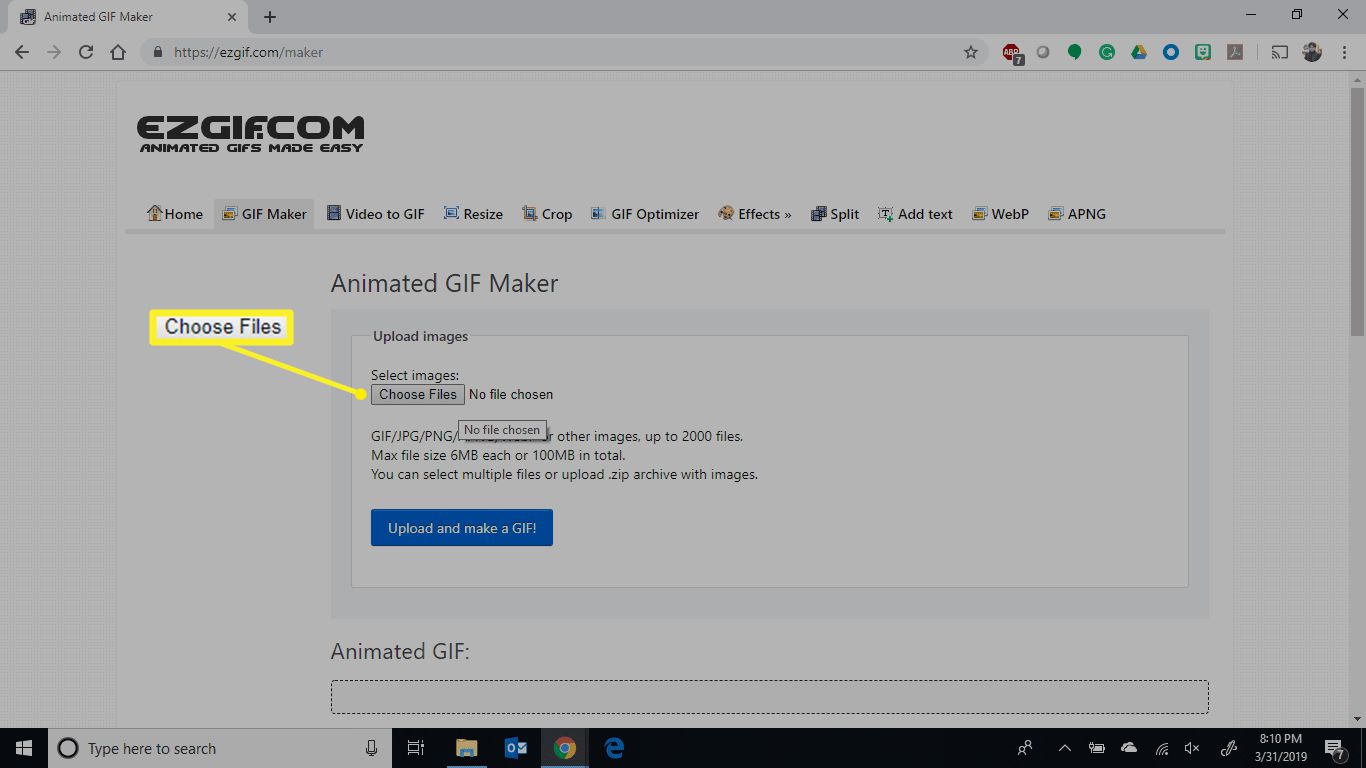Open the Action Center notifications icon

click(x=1336, y=748)
